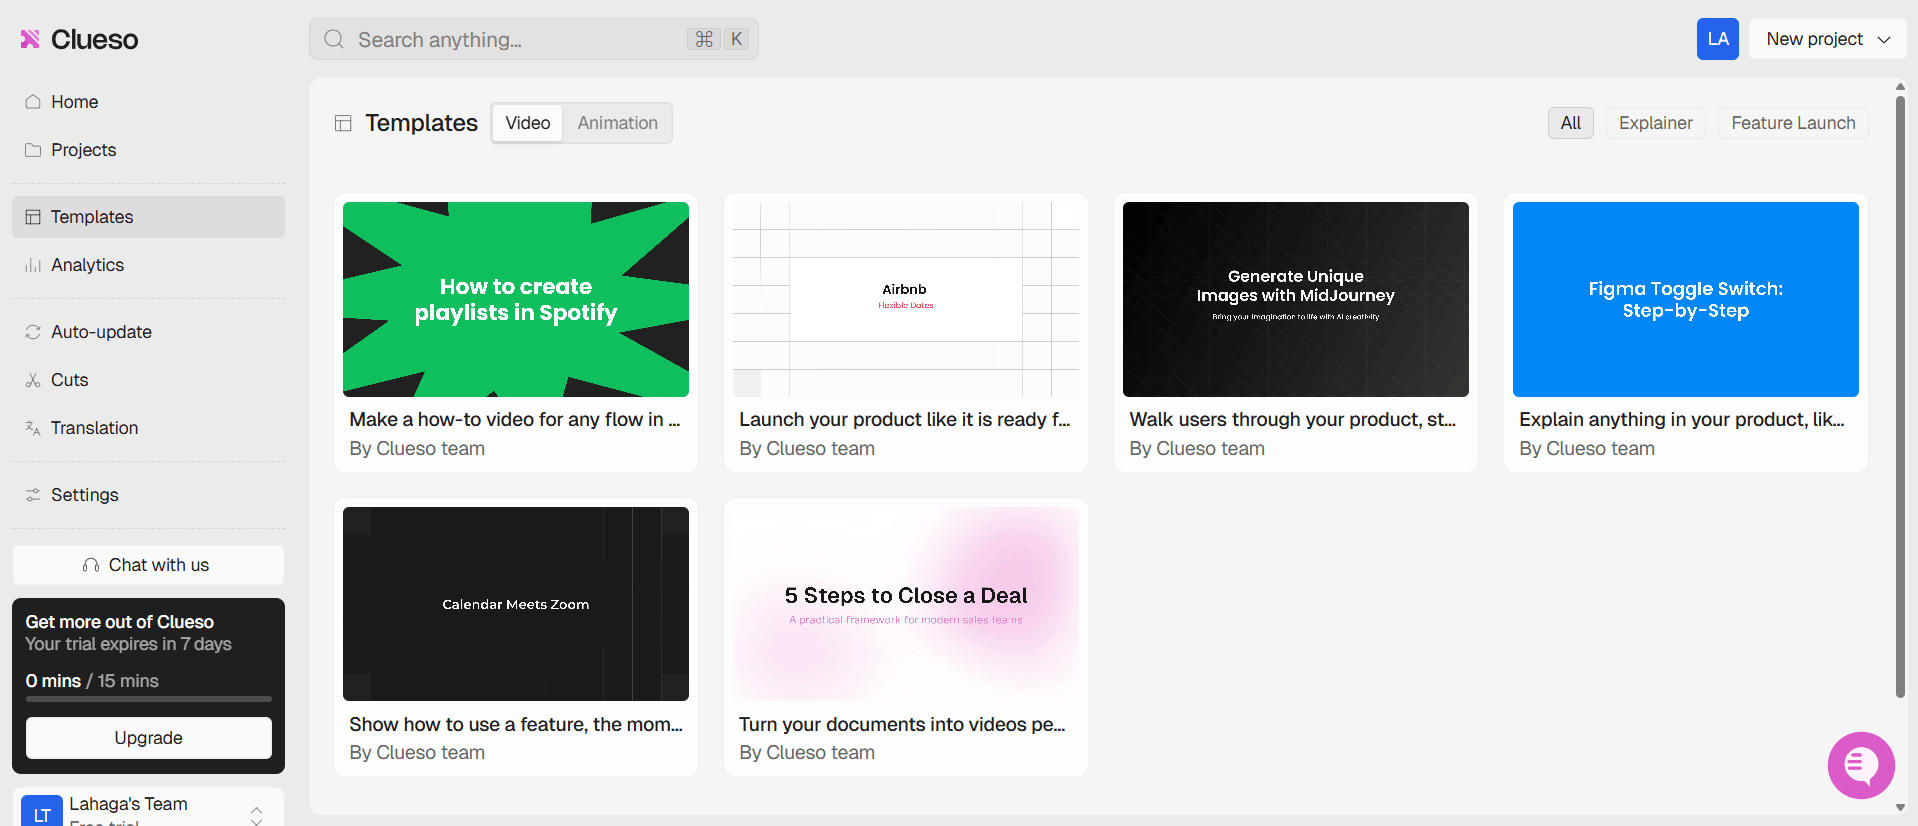The height and width of the screenshot is (826, 1918).
Task: Click the Templates layout icon in sidebar
Action: 33,217
